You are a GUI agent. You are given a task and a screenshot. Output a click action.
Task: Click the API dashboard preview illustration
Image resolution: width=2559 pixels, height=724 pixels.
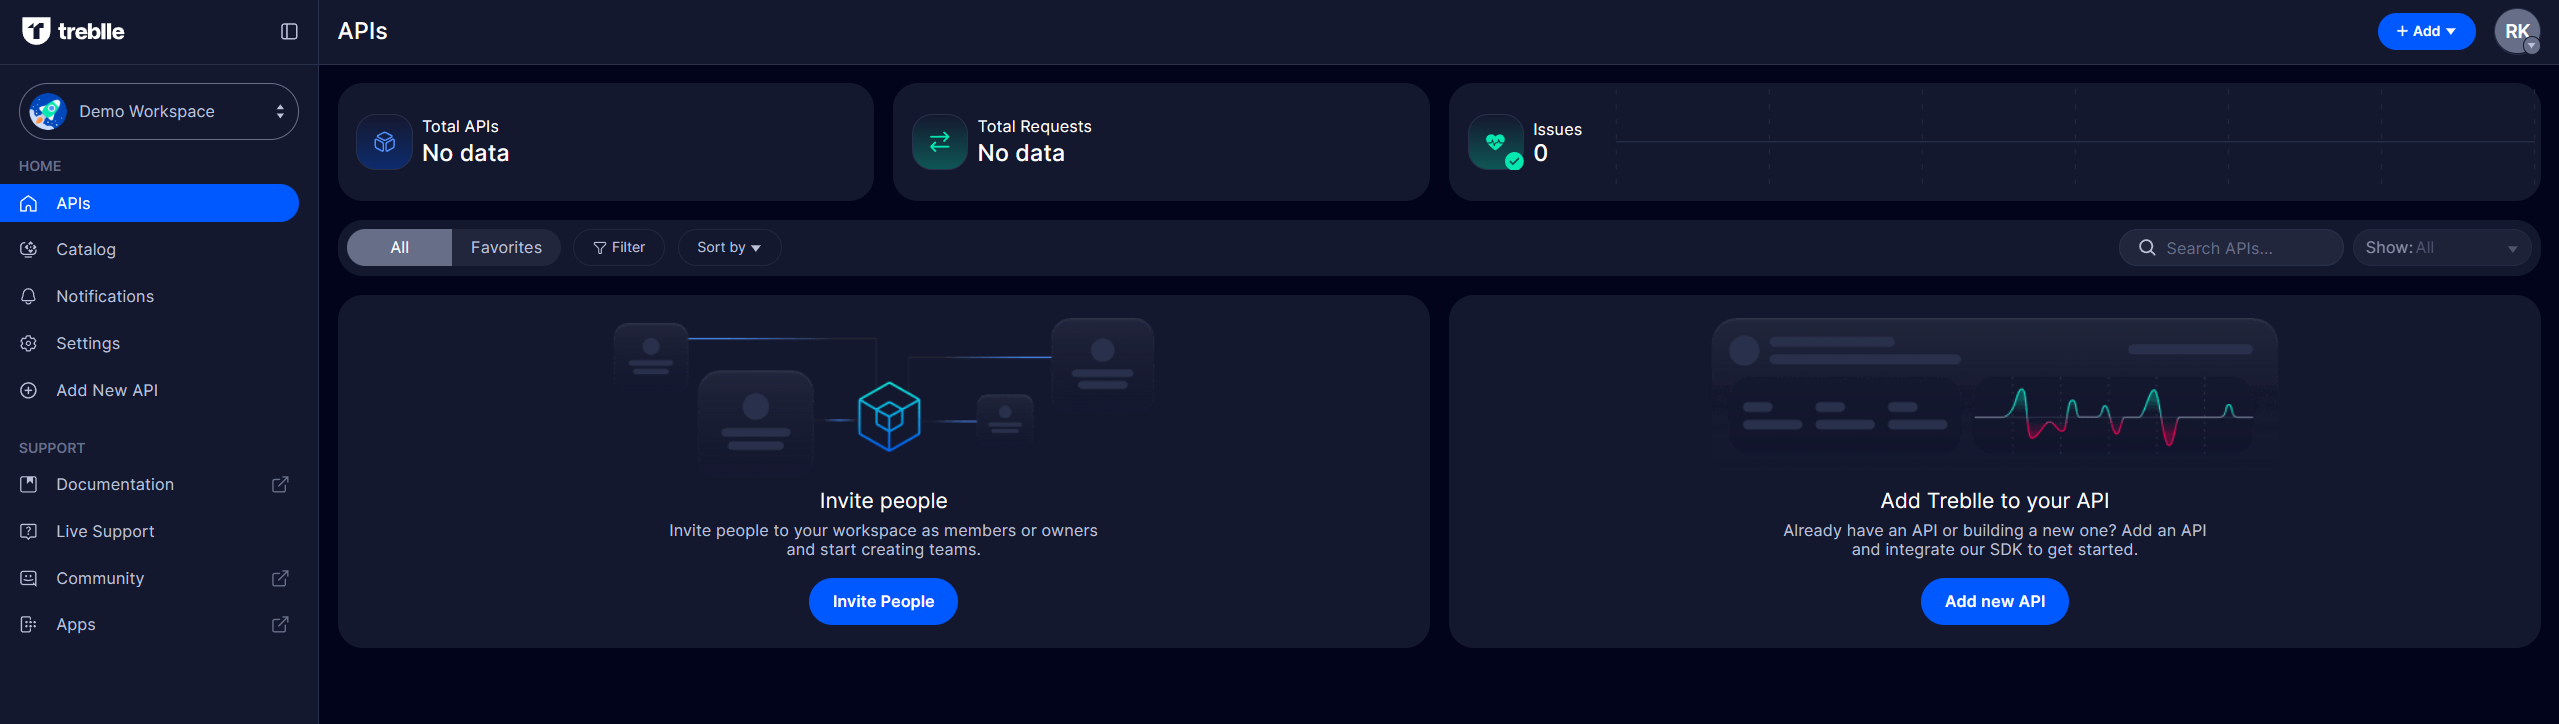point(1994,388)
